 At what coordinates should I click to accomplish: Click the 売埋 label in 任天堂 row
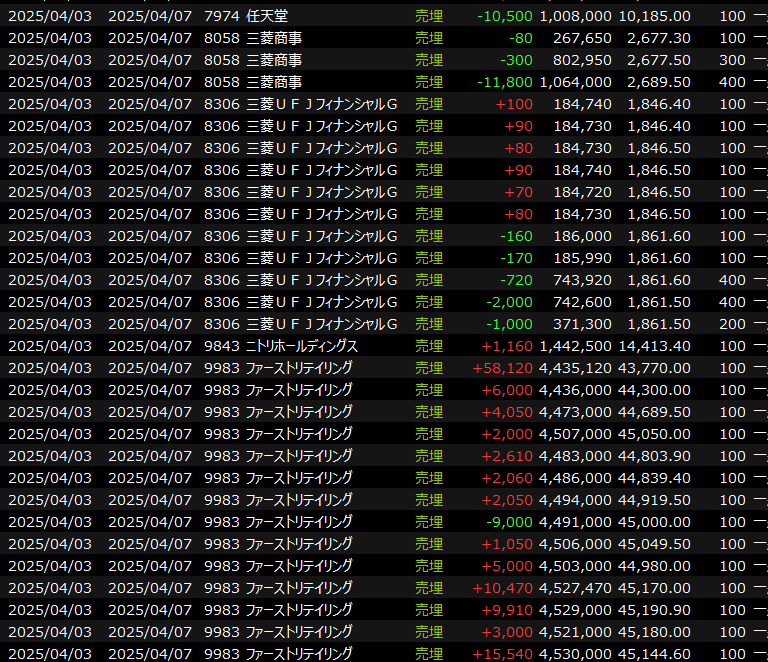(x=429, y=16)
